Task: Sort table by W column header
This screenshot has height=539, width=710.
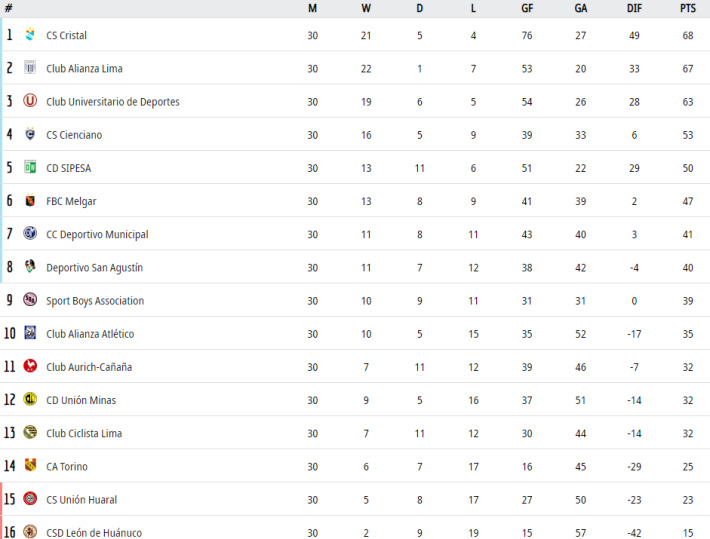Action: coord(366,8)
